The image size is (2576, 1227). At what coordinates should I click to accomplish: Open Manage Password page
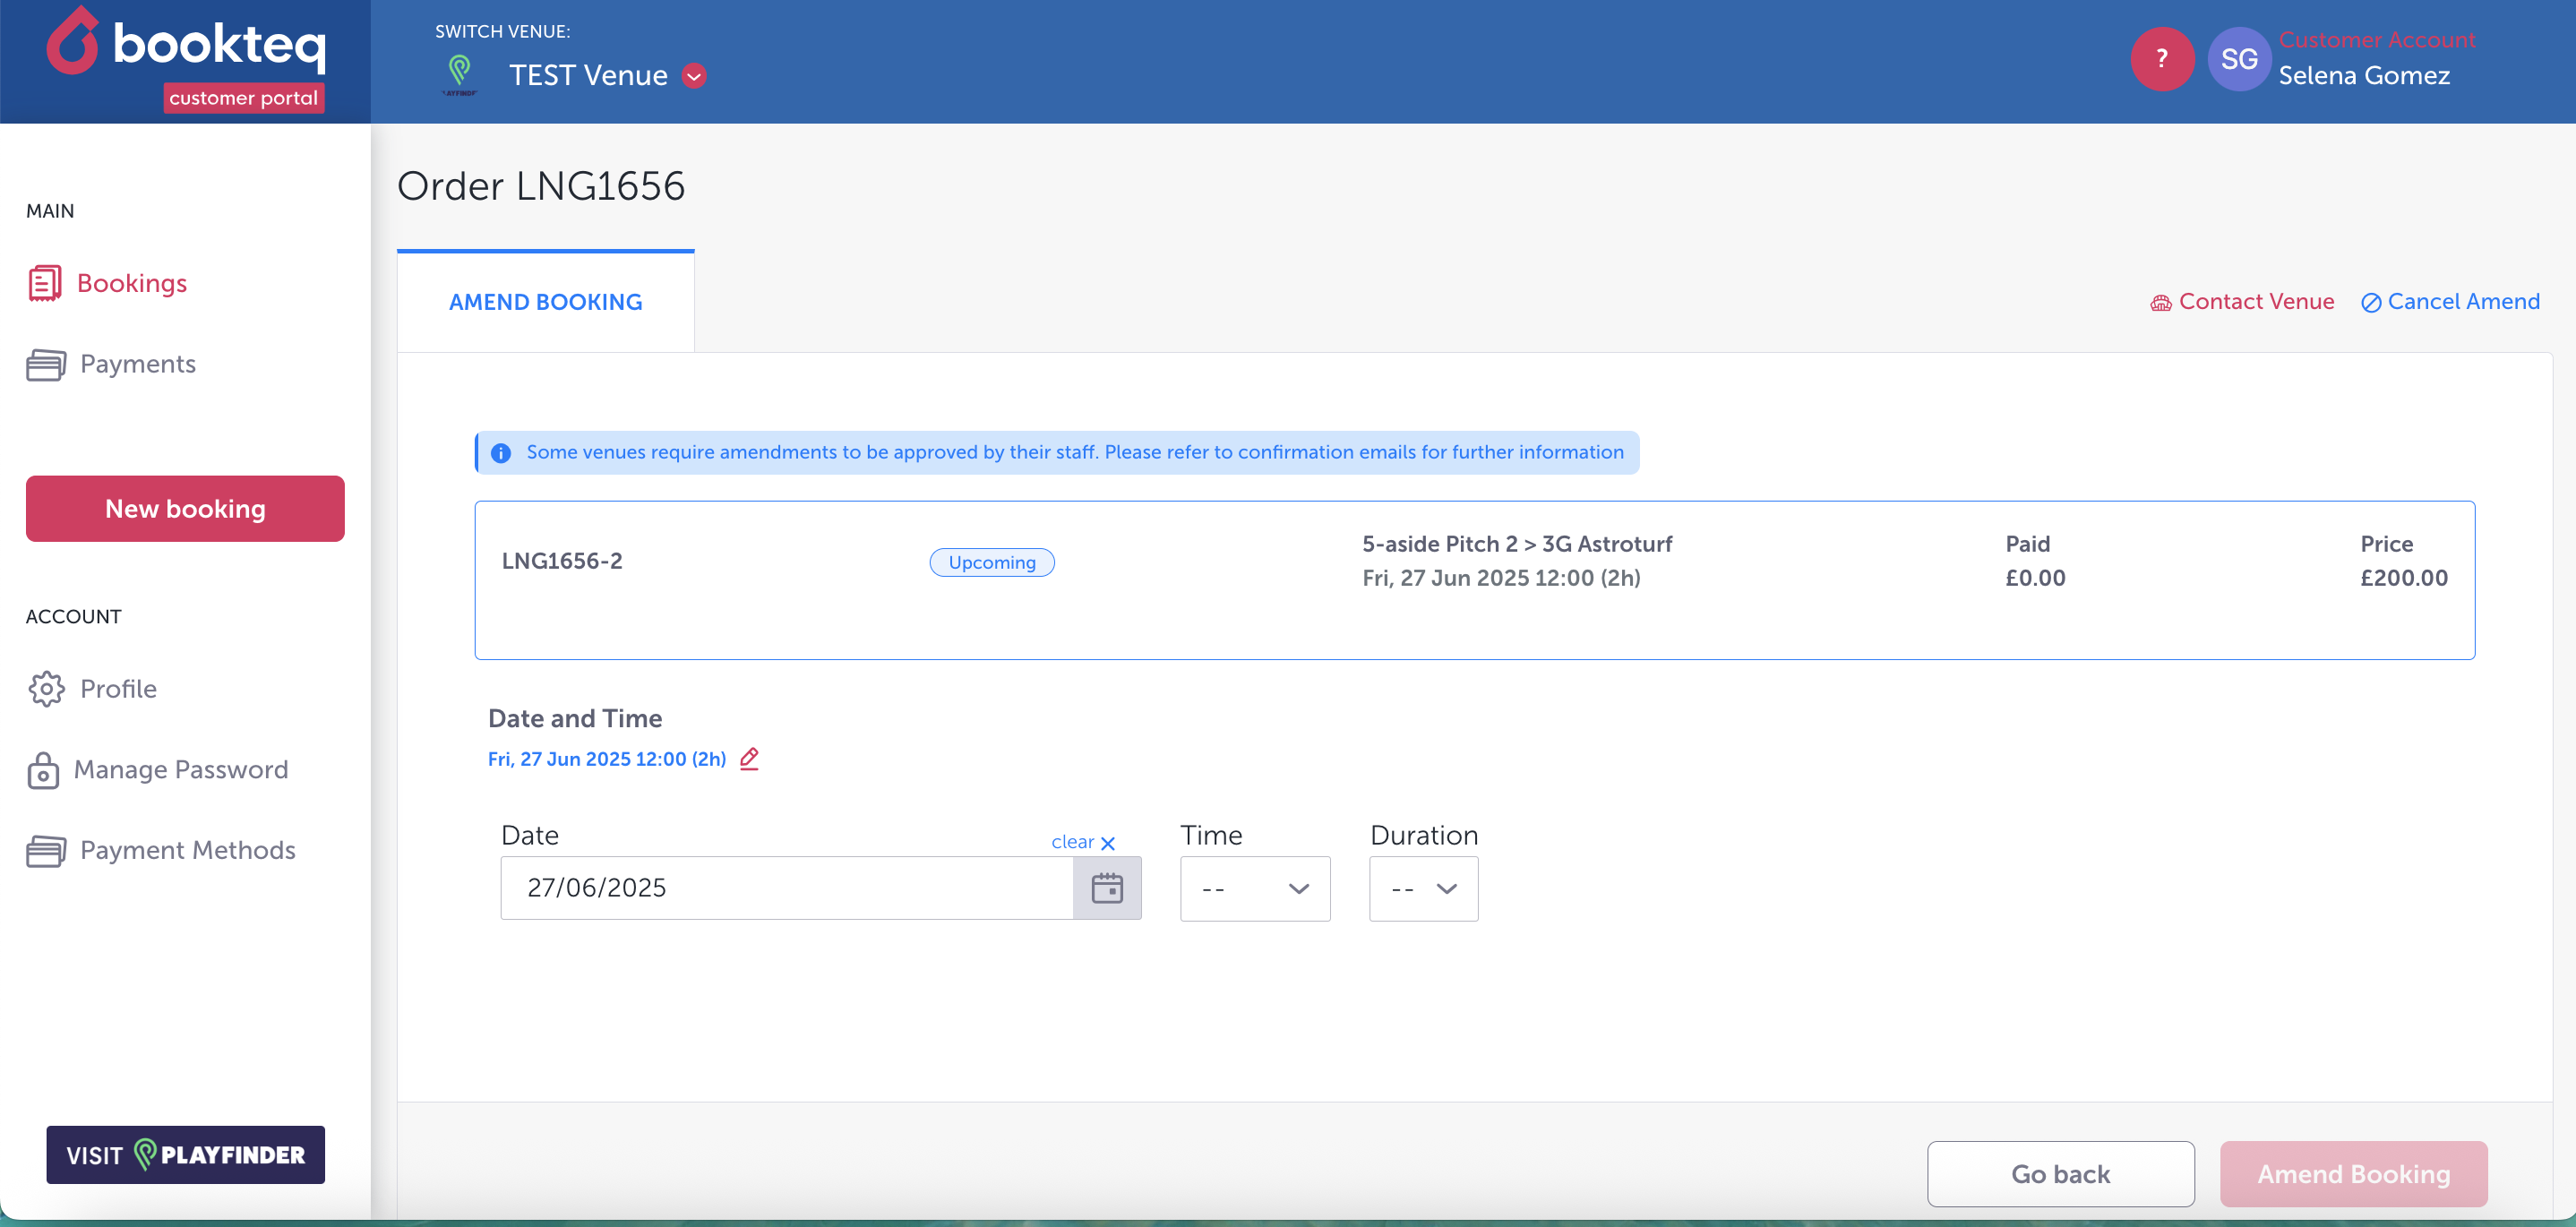pos(181,769)
